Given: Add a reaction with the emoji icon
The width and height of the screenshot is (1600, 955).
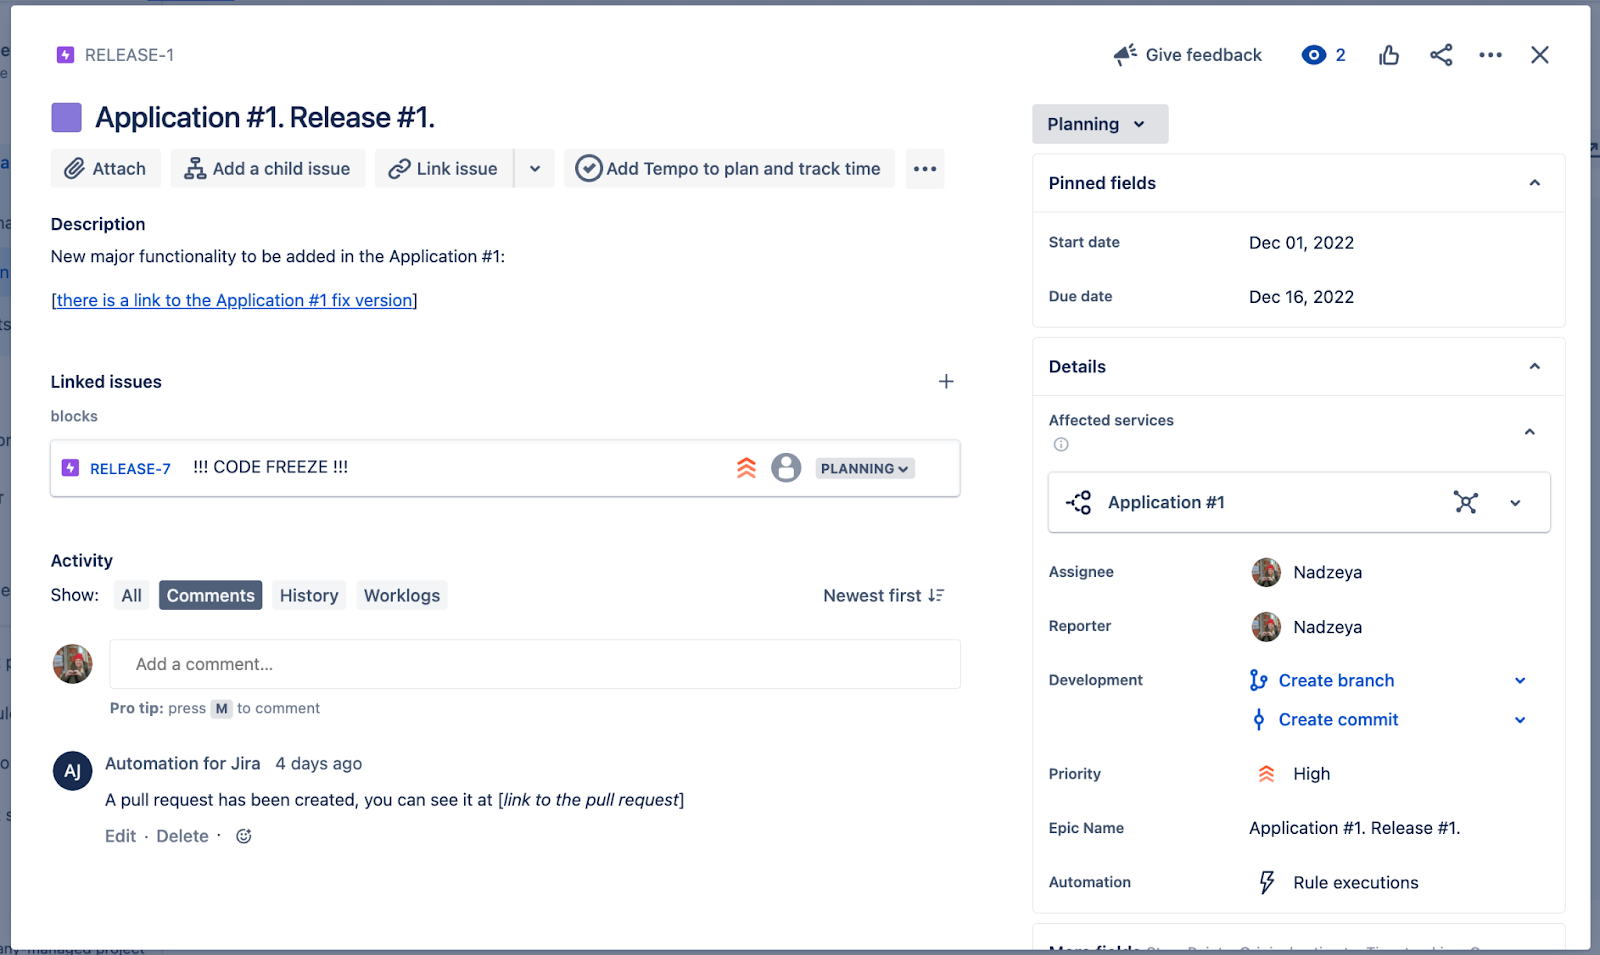Looking at the screenshot, I should tap(244, 836).
